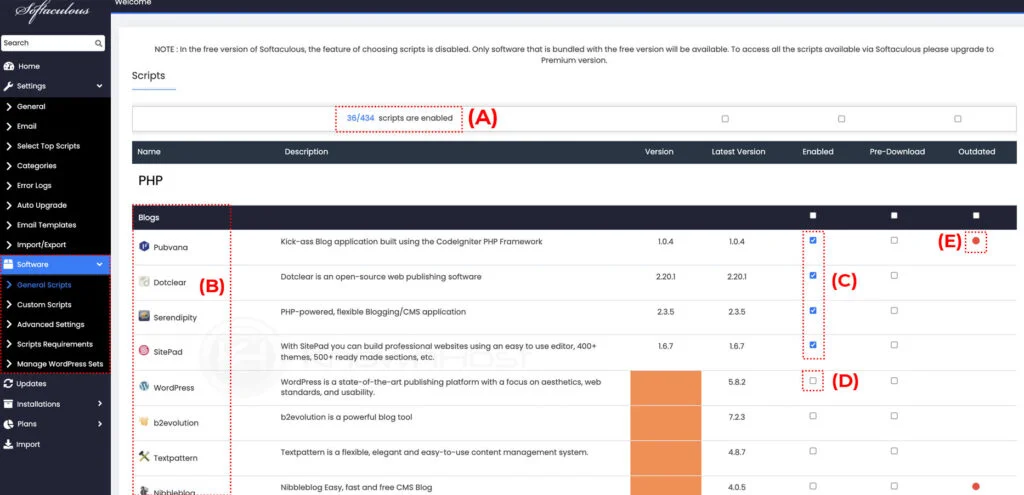This screenshot has width=1024, height=495.
Task: Toggle Blogs category Pre-Download select-all checkbox
Action: (894, 216)
